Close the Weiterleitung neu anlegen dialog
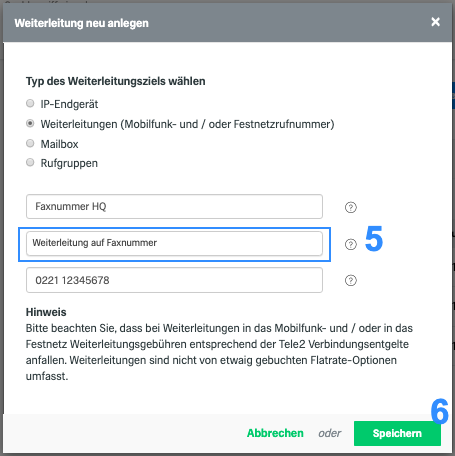455x456 pixels. [435, 22]
